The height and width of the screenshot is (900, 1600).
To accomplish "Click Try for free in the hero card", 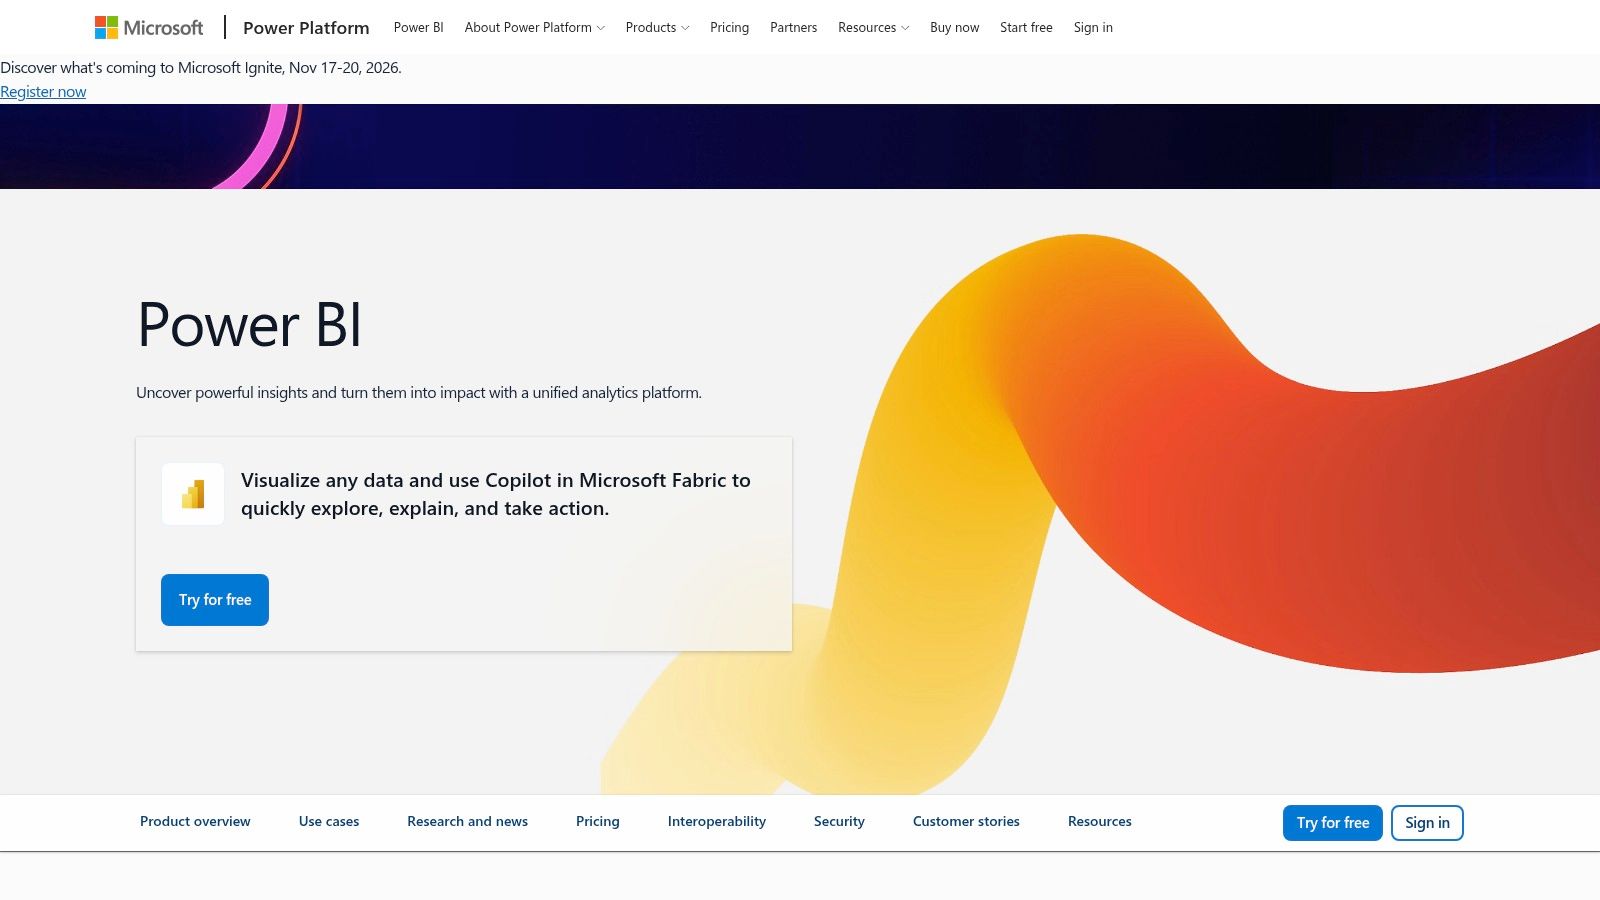I will [215, 600].
